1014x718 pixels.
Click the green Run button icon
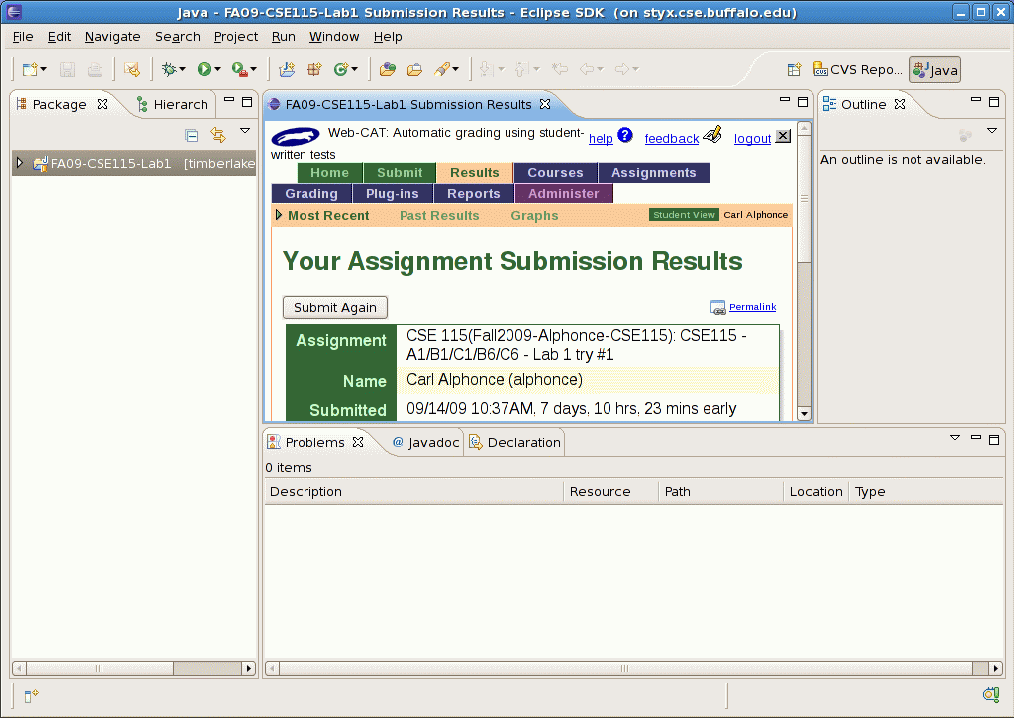coord(204,69)
